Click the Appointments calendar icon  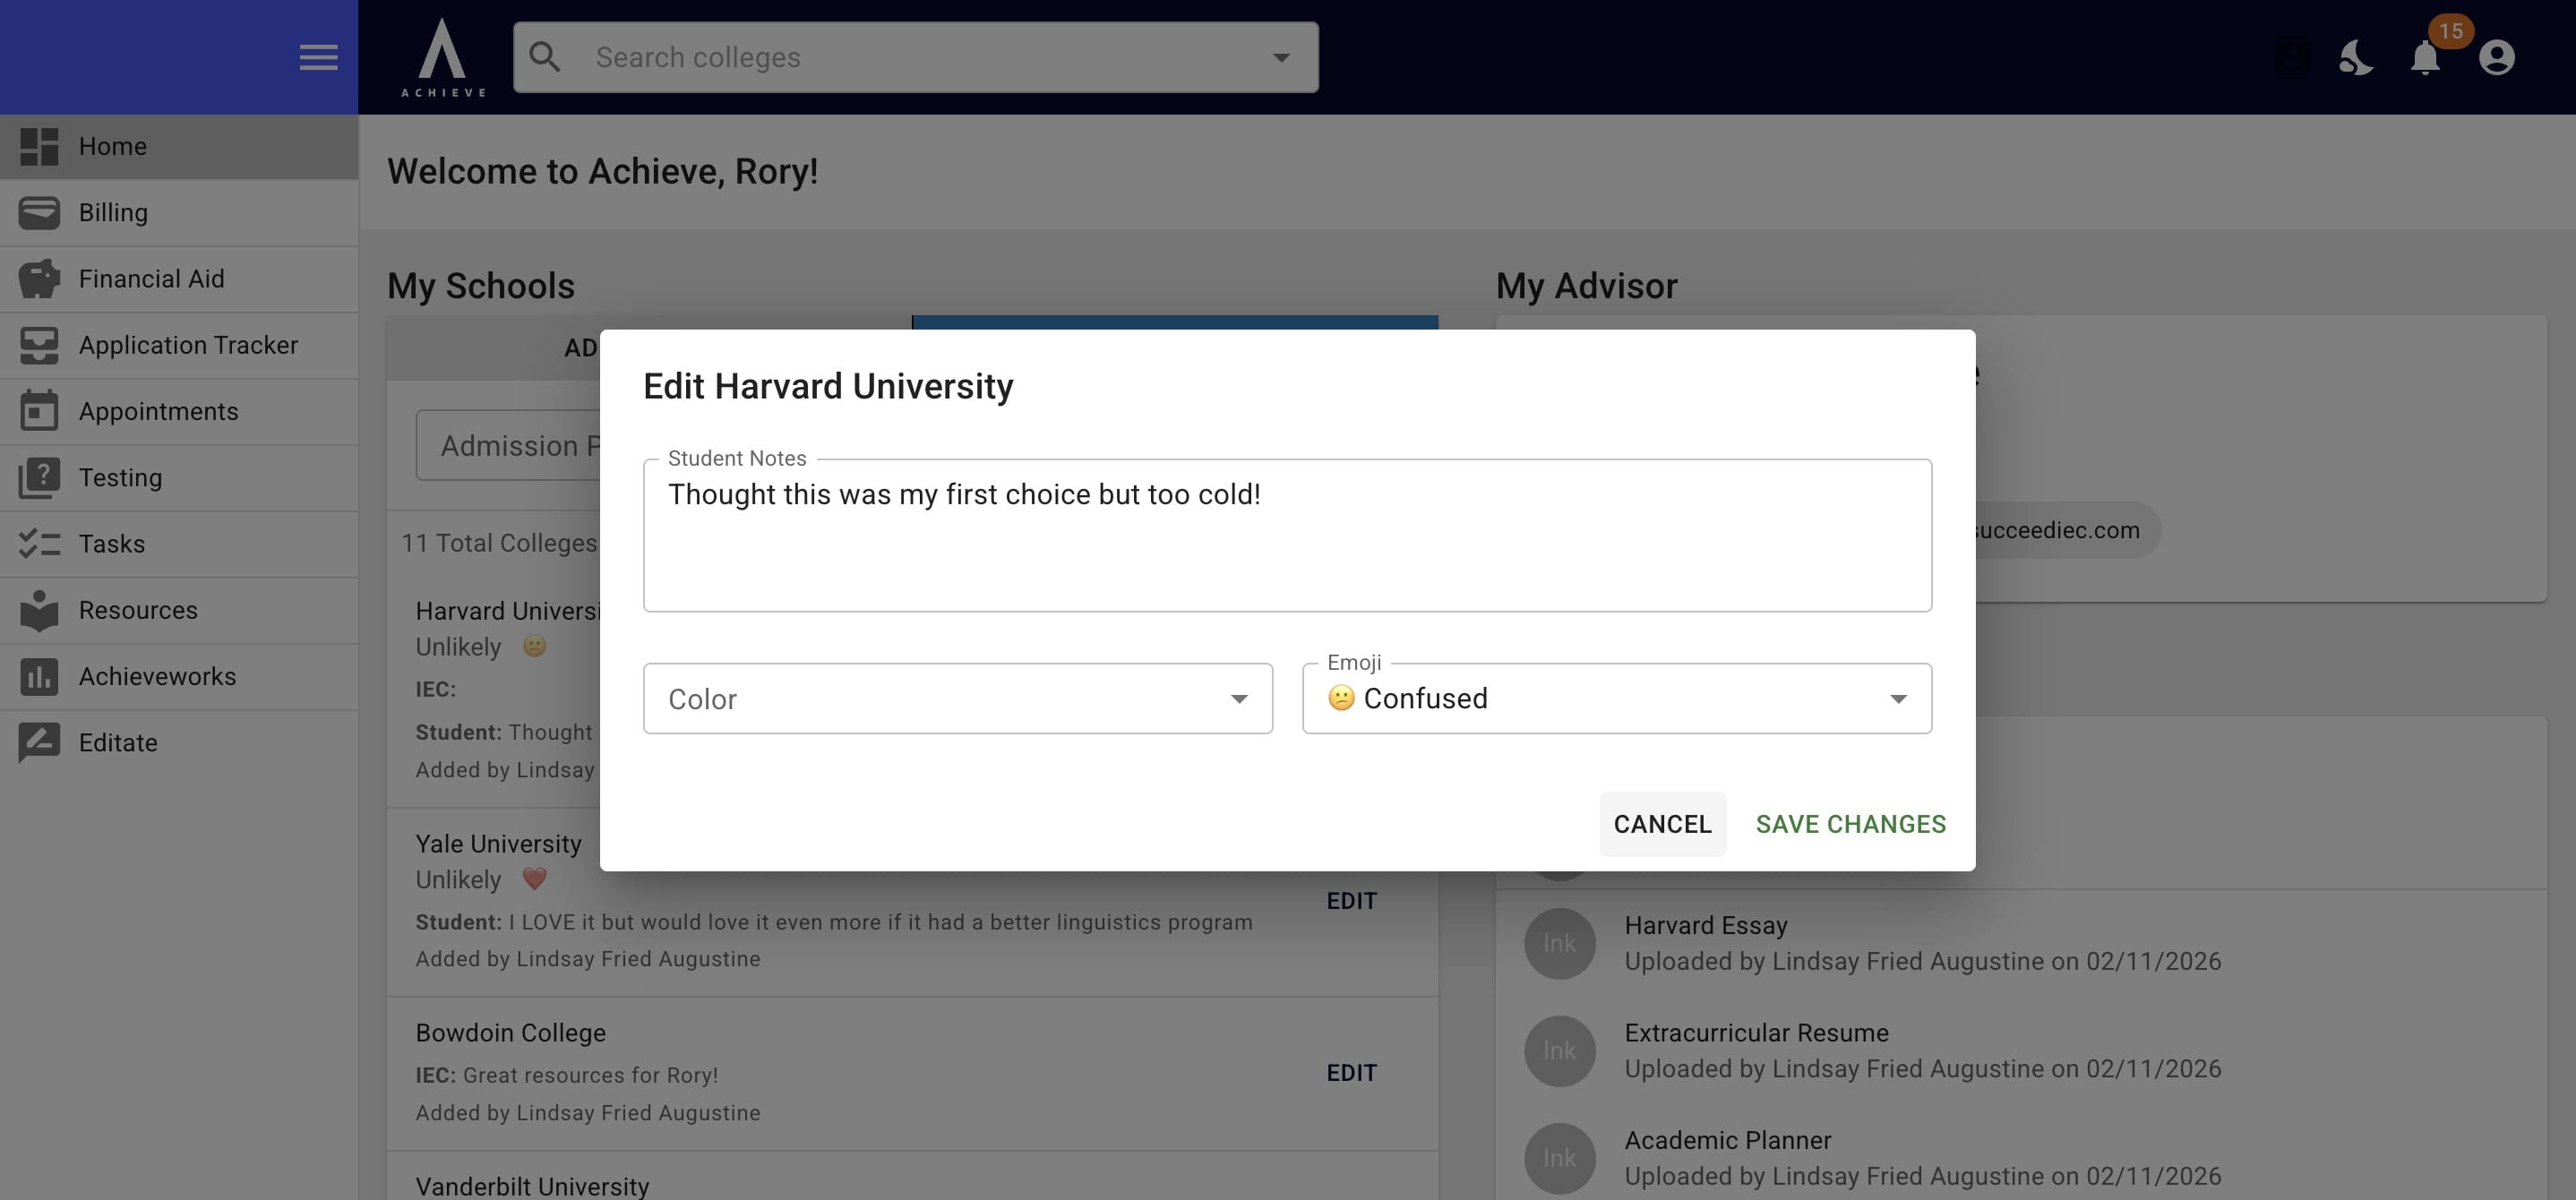[x=39, y=411]
